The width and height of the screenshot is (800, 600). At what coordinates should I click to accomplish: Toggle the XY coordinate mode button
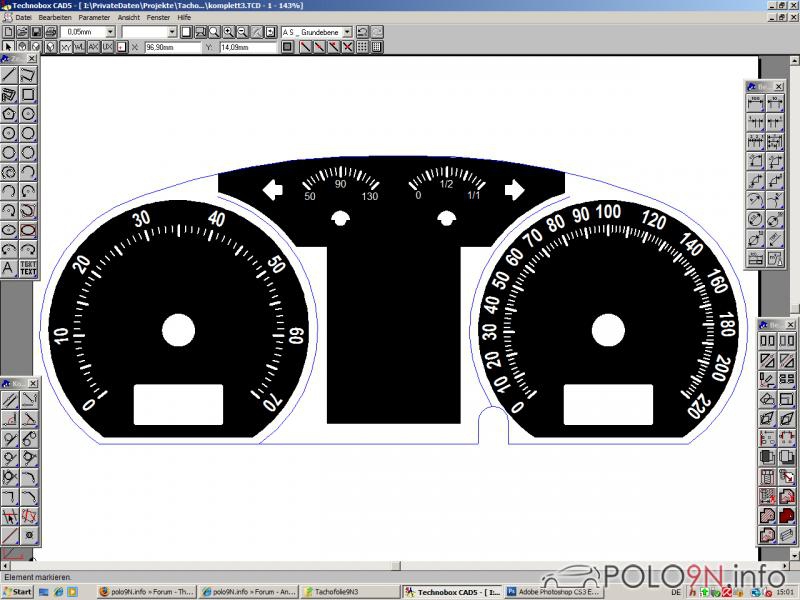[66, 47]
